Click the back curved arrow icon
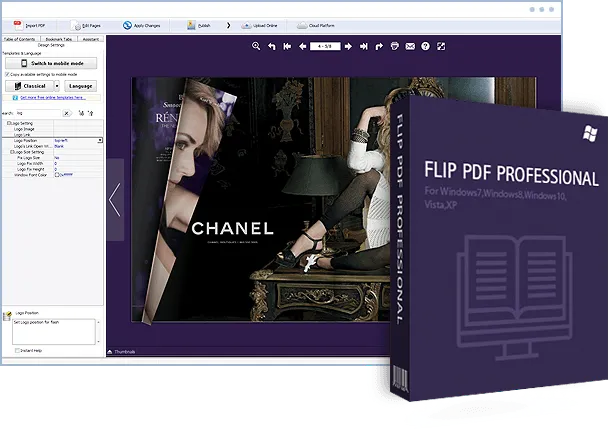 272,46
